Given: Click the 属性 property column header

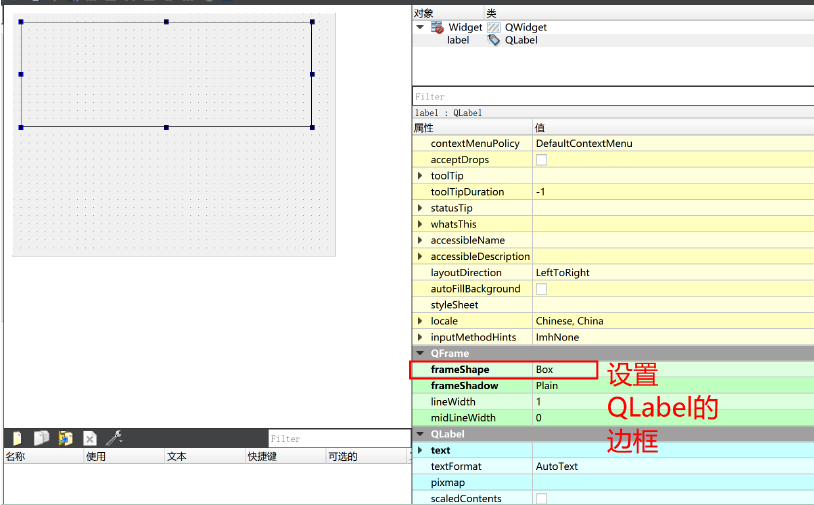Looking at the screenshot, I should point(472,128).
